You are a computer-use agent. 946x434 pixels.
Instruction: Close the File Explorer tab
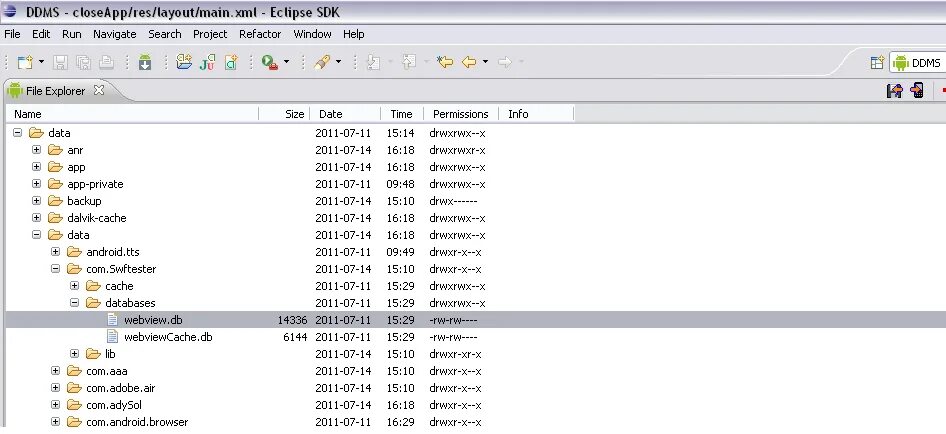(99, 90)
